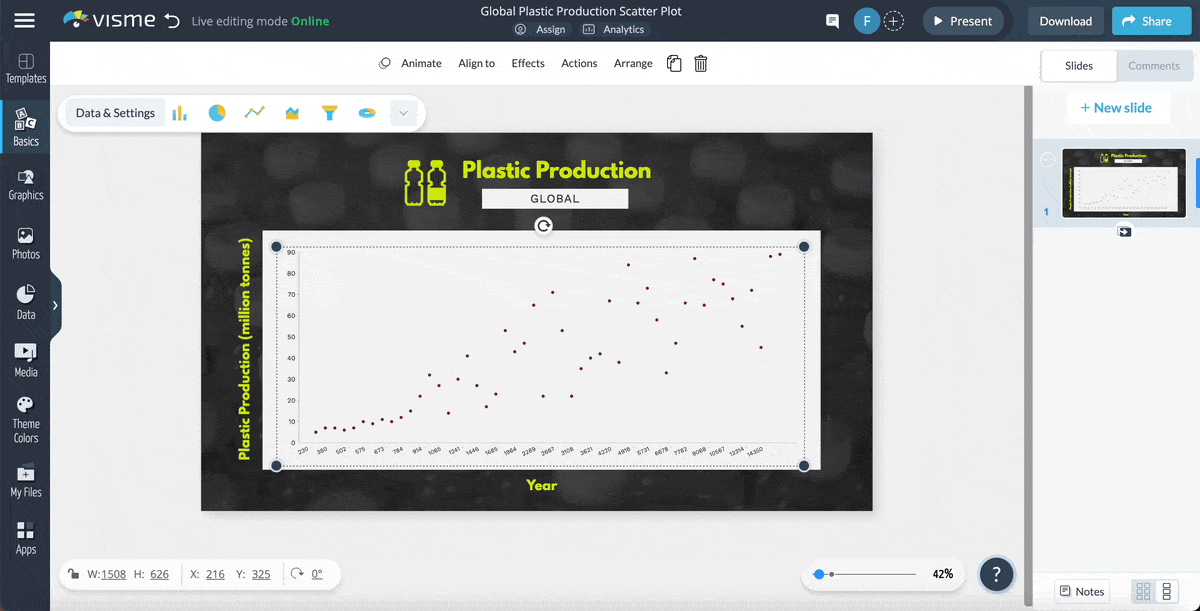Choose the line chart type icon
1200x611 pixels.
[254, 113]
